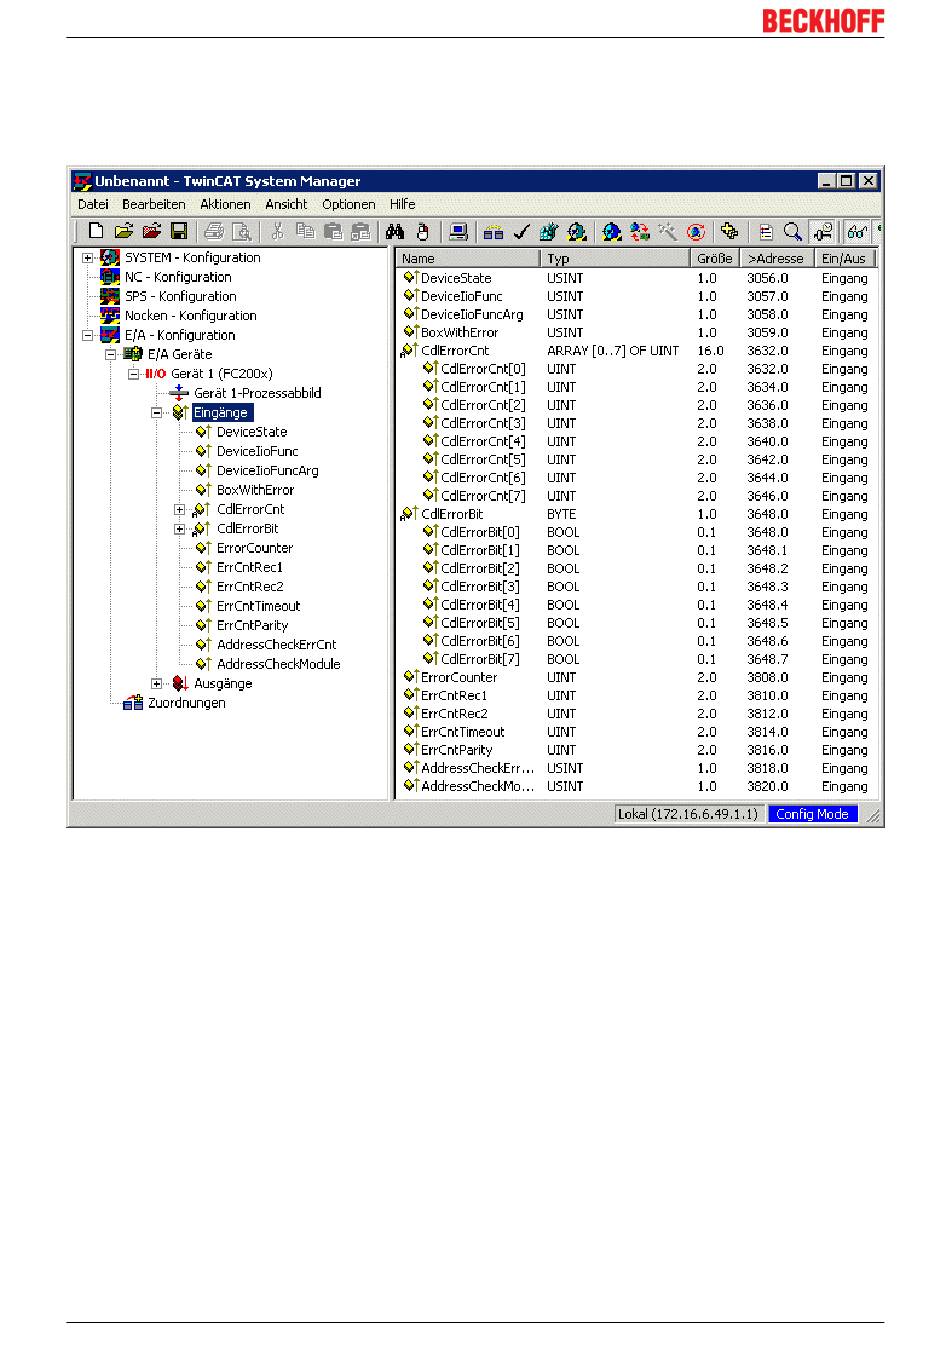Click the New document toolbar icon

point(96,232)
